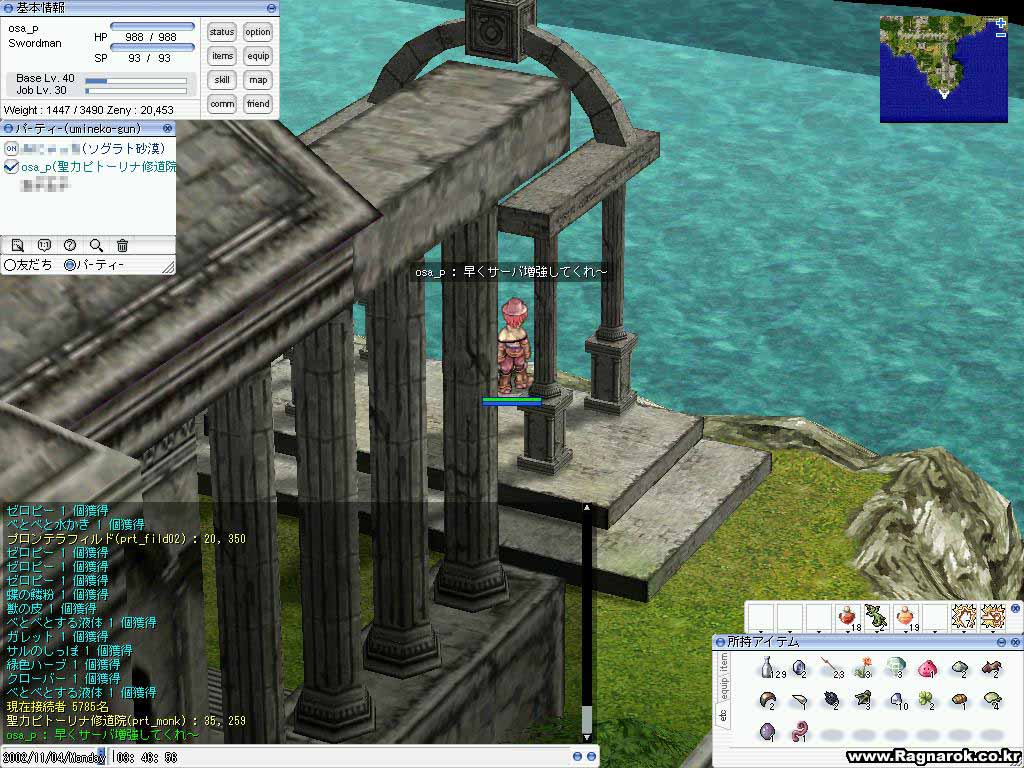Screen dimensions: 1024x768
Task: Click the note-edit icon in party window
Action: click(x=18, y=246)
